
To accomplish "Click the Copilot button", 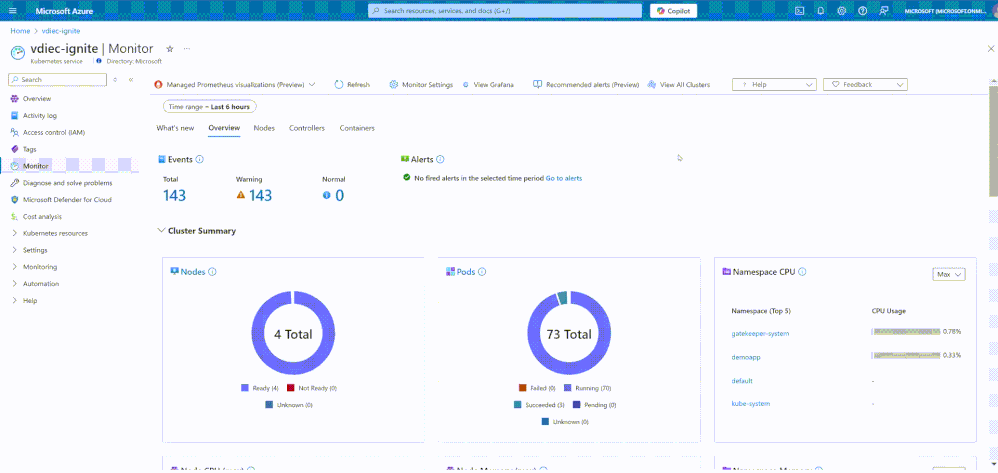I will [x=673, y=11].
